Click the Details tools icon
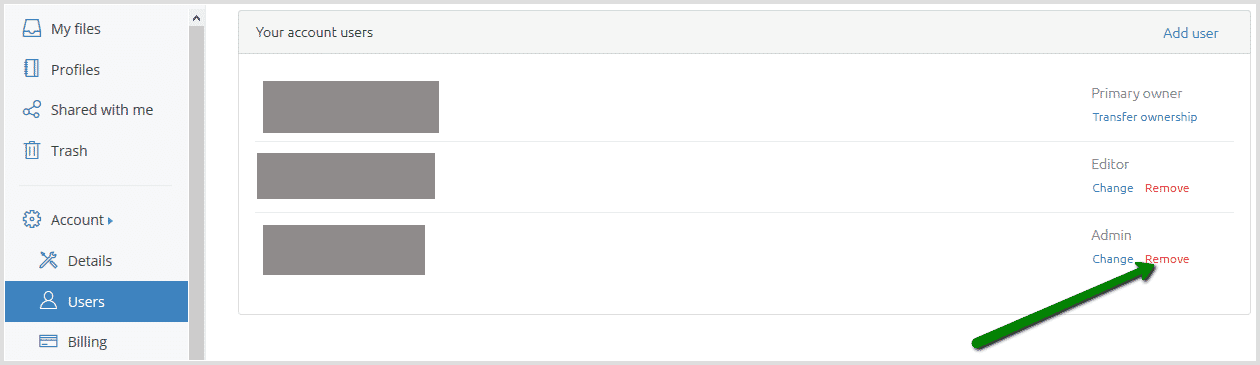The height and width of the screenshot is (365, 1260). [x=48, y=261]
